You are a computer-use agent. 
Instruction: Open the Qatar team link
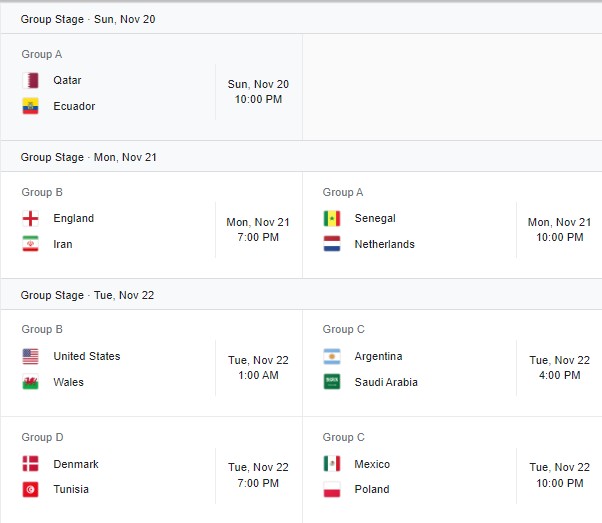pyautogui.click(x=67, y=81)
